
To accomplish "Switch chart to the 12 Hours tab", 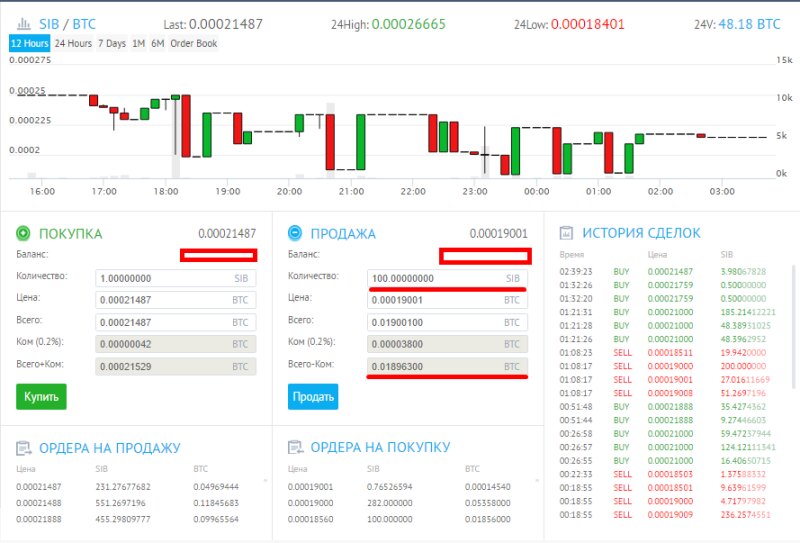I will pos(29,44).
